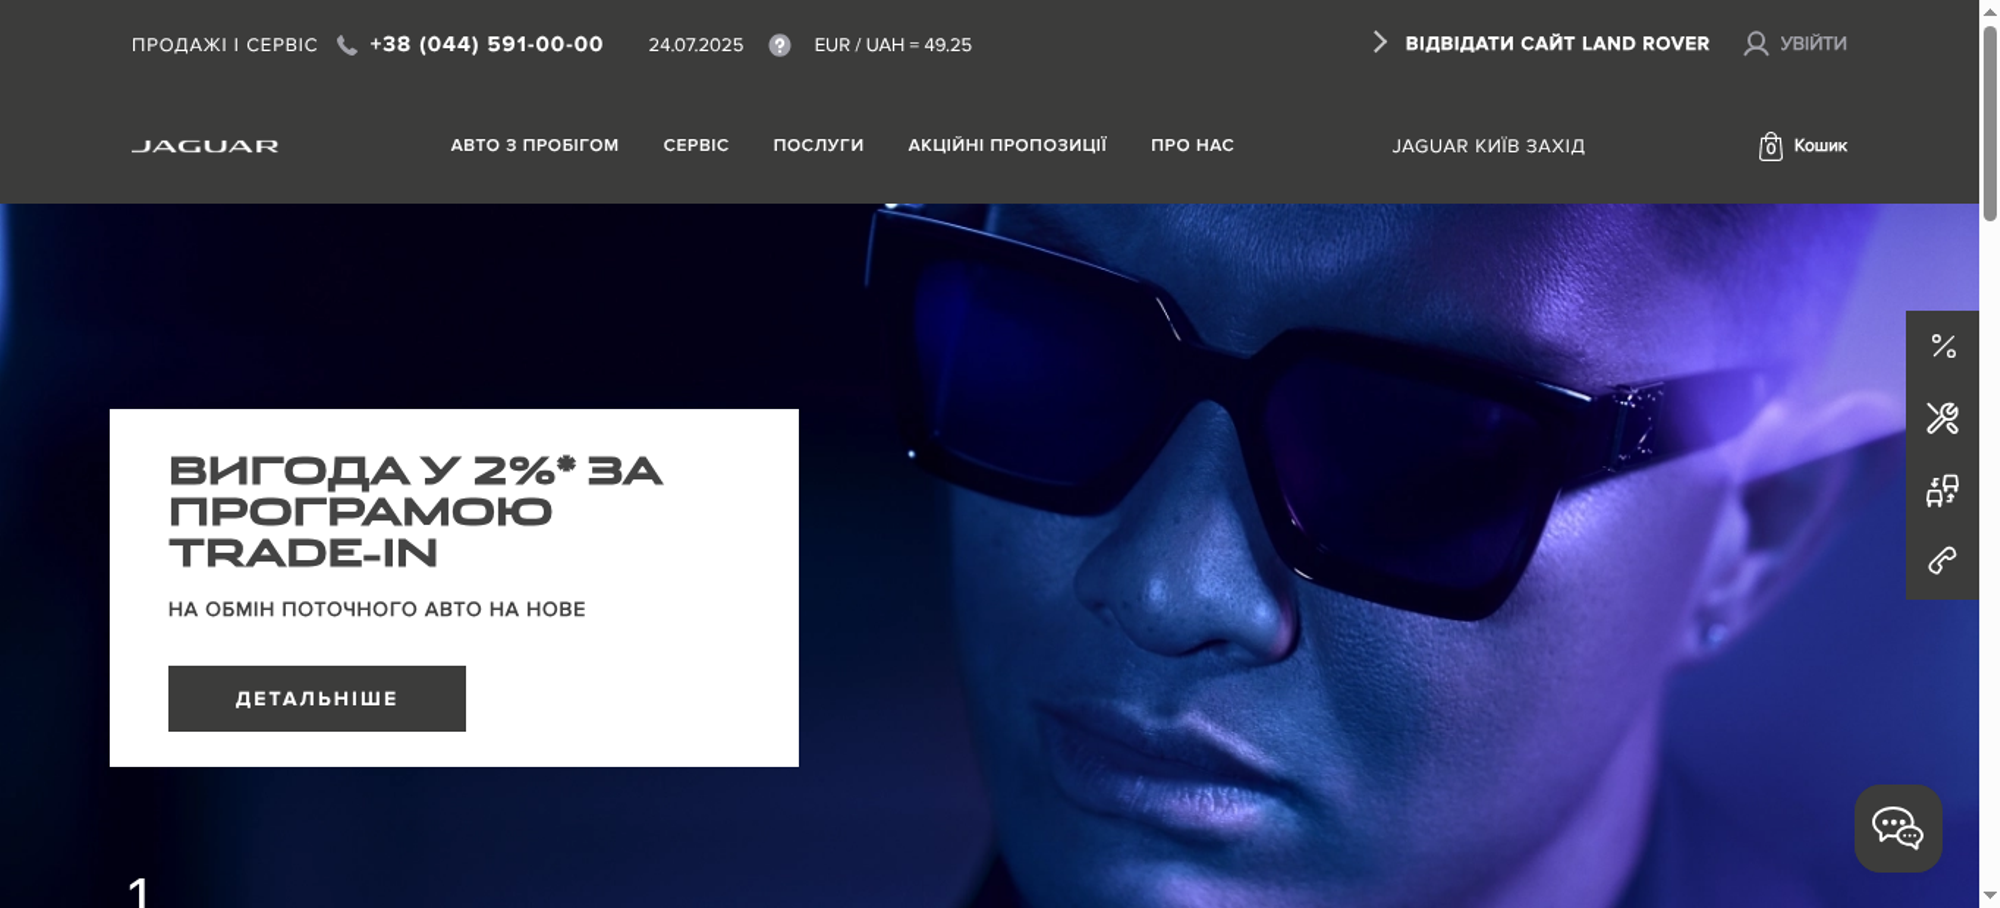The image size is (2000, 908).
Task: Click the phone handset icon
Action: (346, 45)
